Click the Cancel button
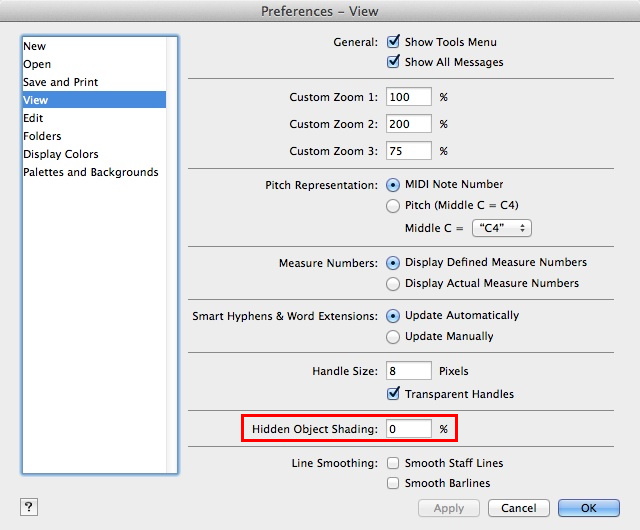 pos(519,508)
